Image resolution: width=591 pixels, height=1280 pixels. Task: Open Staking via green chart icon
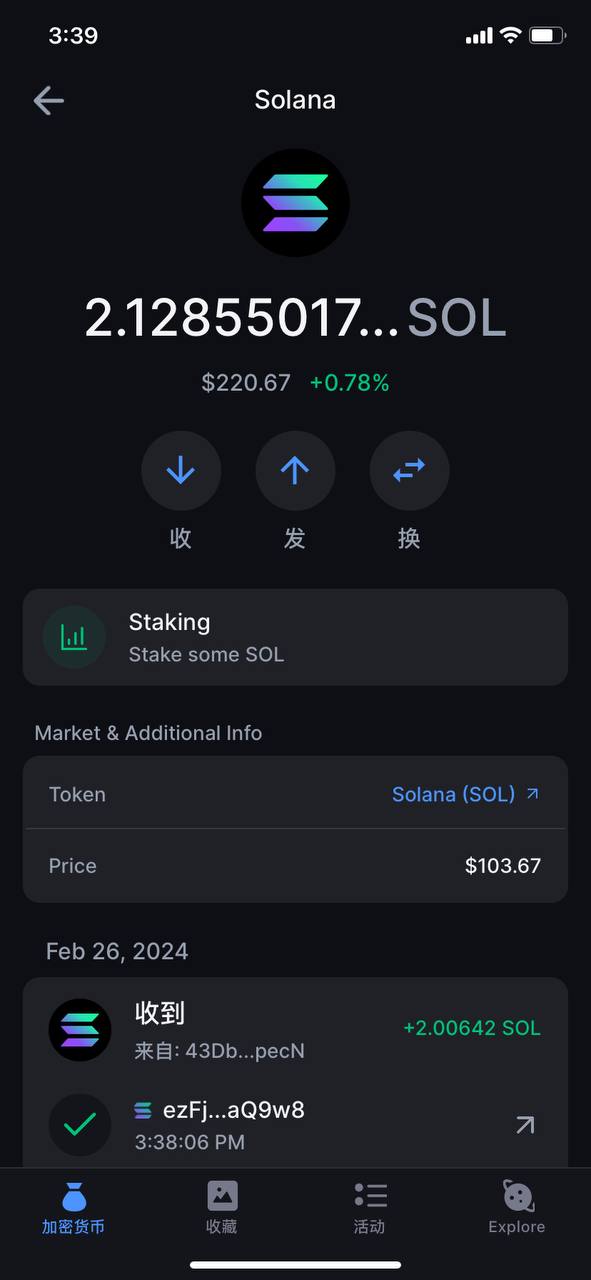coord(74,637)
